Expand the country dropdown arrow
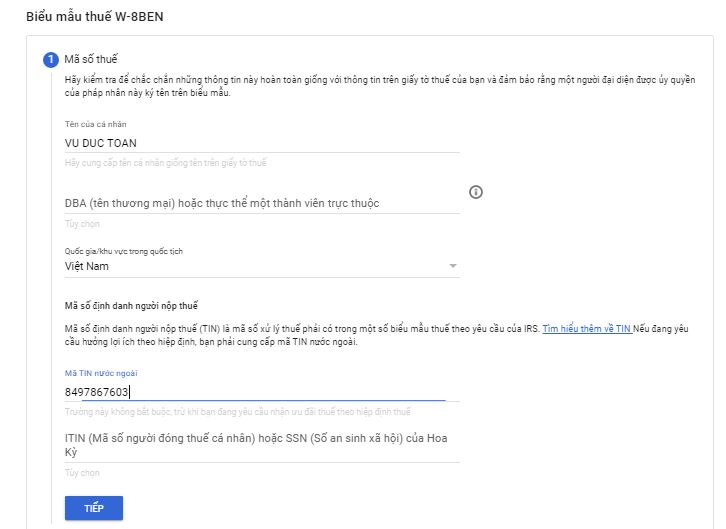The height and width of the screenshot is (529, 726). click(453, 266)
